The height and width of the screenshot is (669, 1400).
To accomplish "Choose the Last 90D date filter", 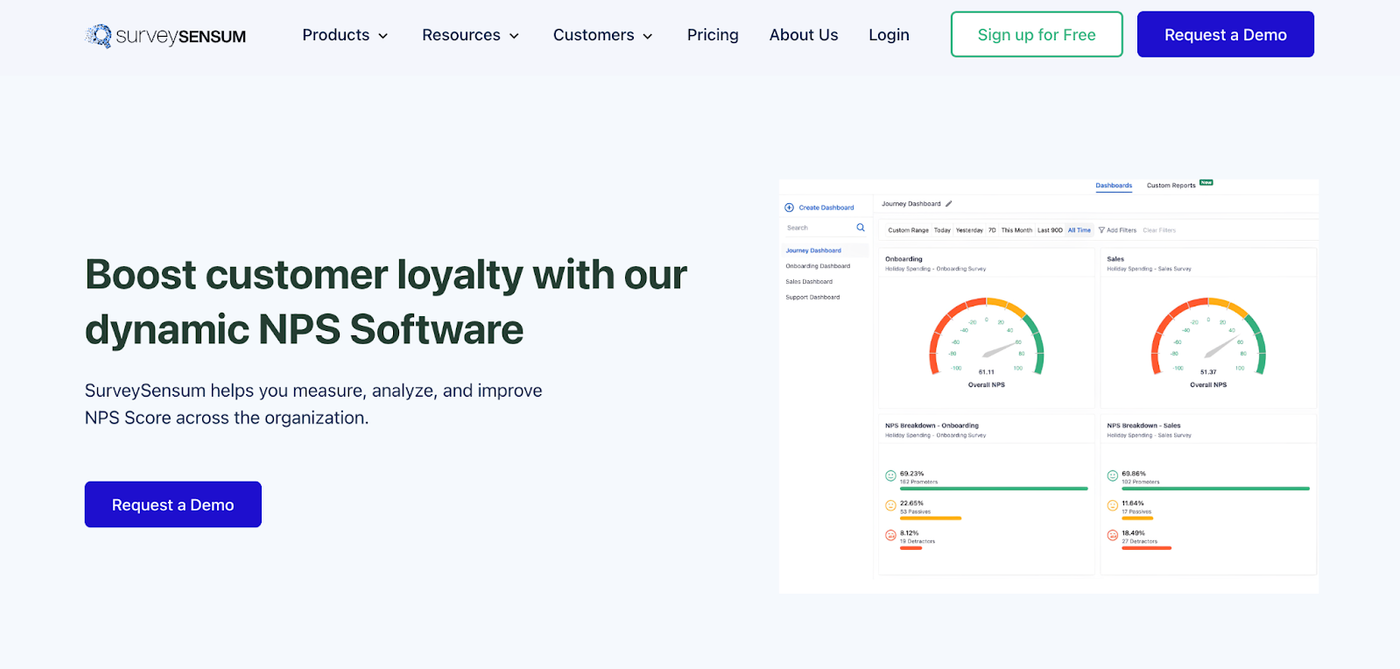I will point(1050,230).
